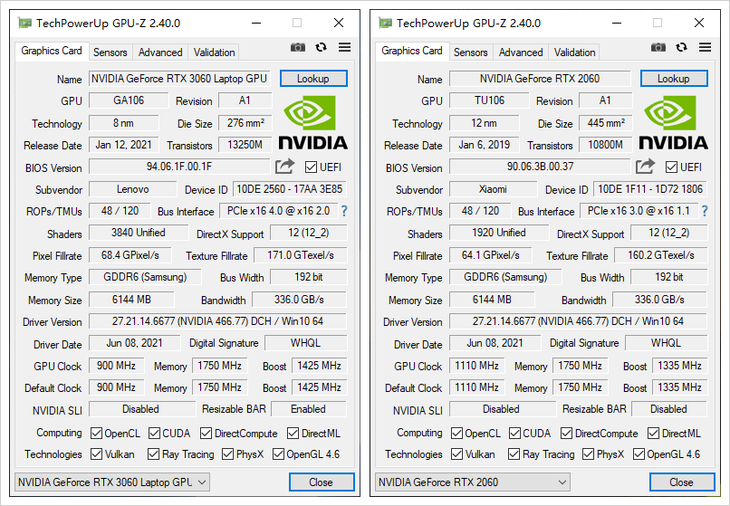Toggle the DirectCompute checkbox in the RTX 3060 window
730x506 pixels.
206,433
